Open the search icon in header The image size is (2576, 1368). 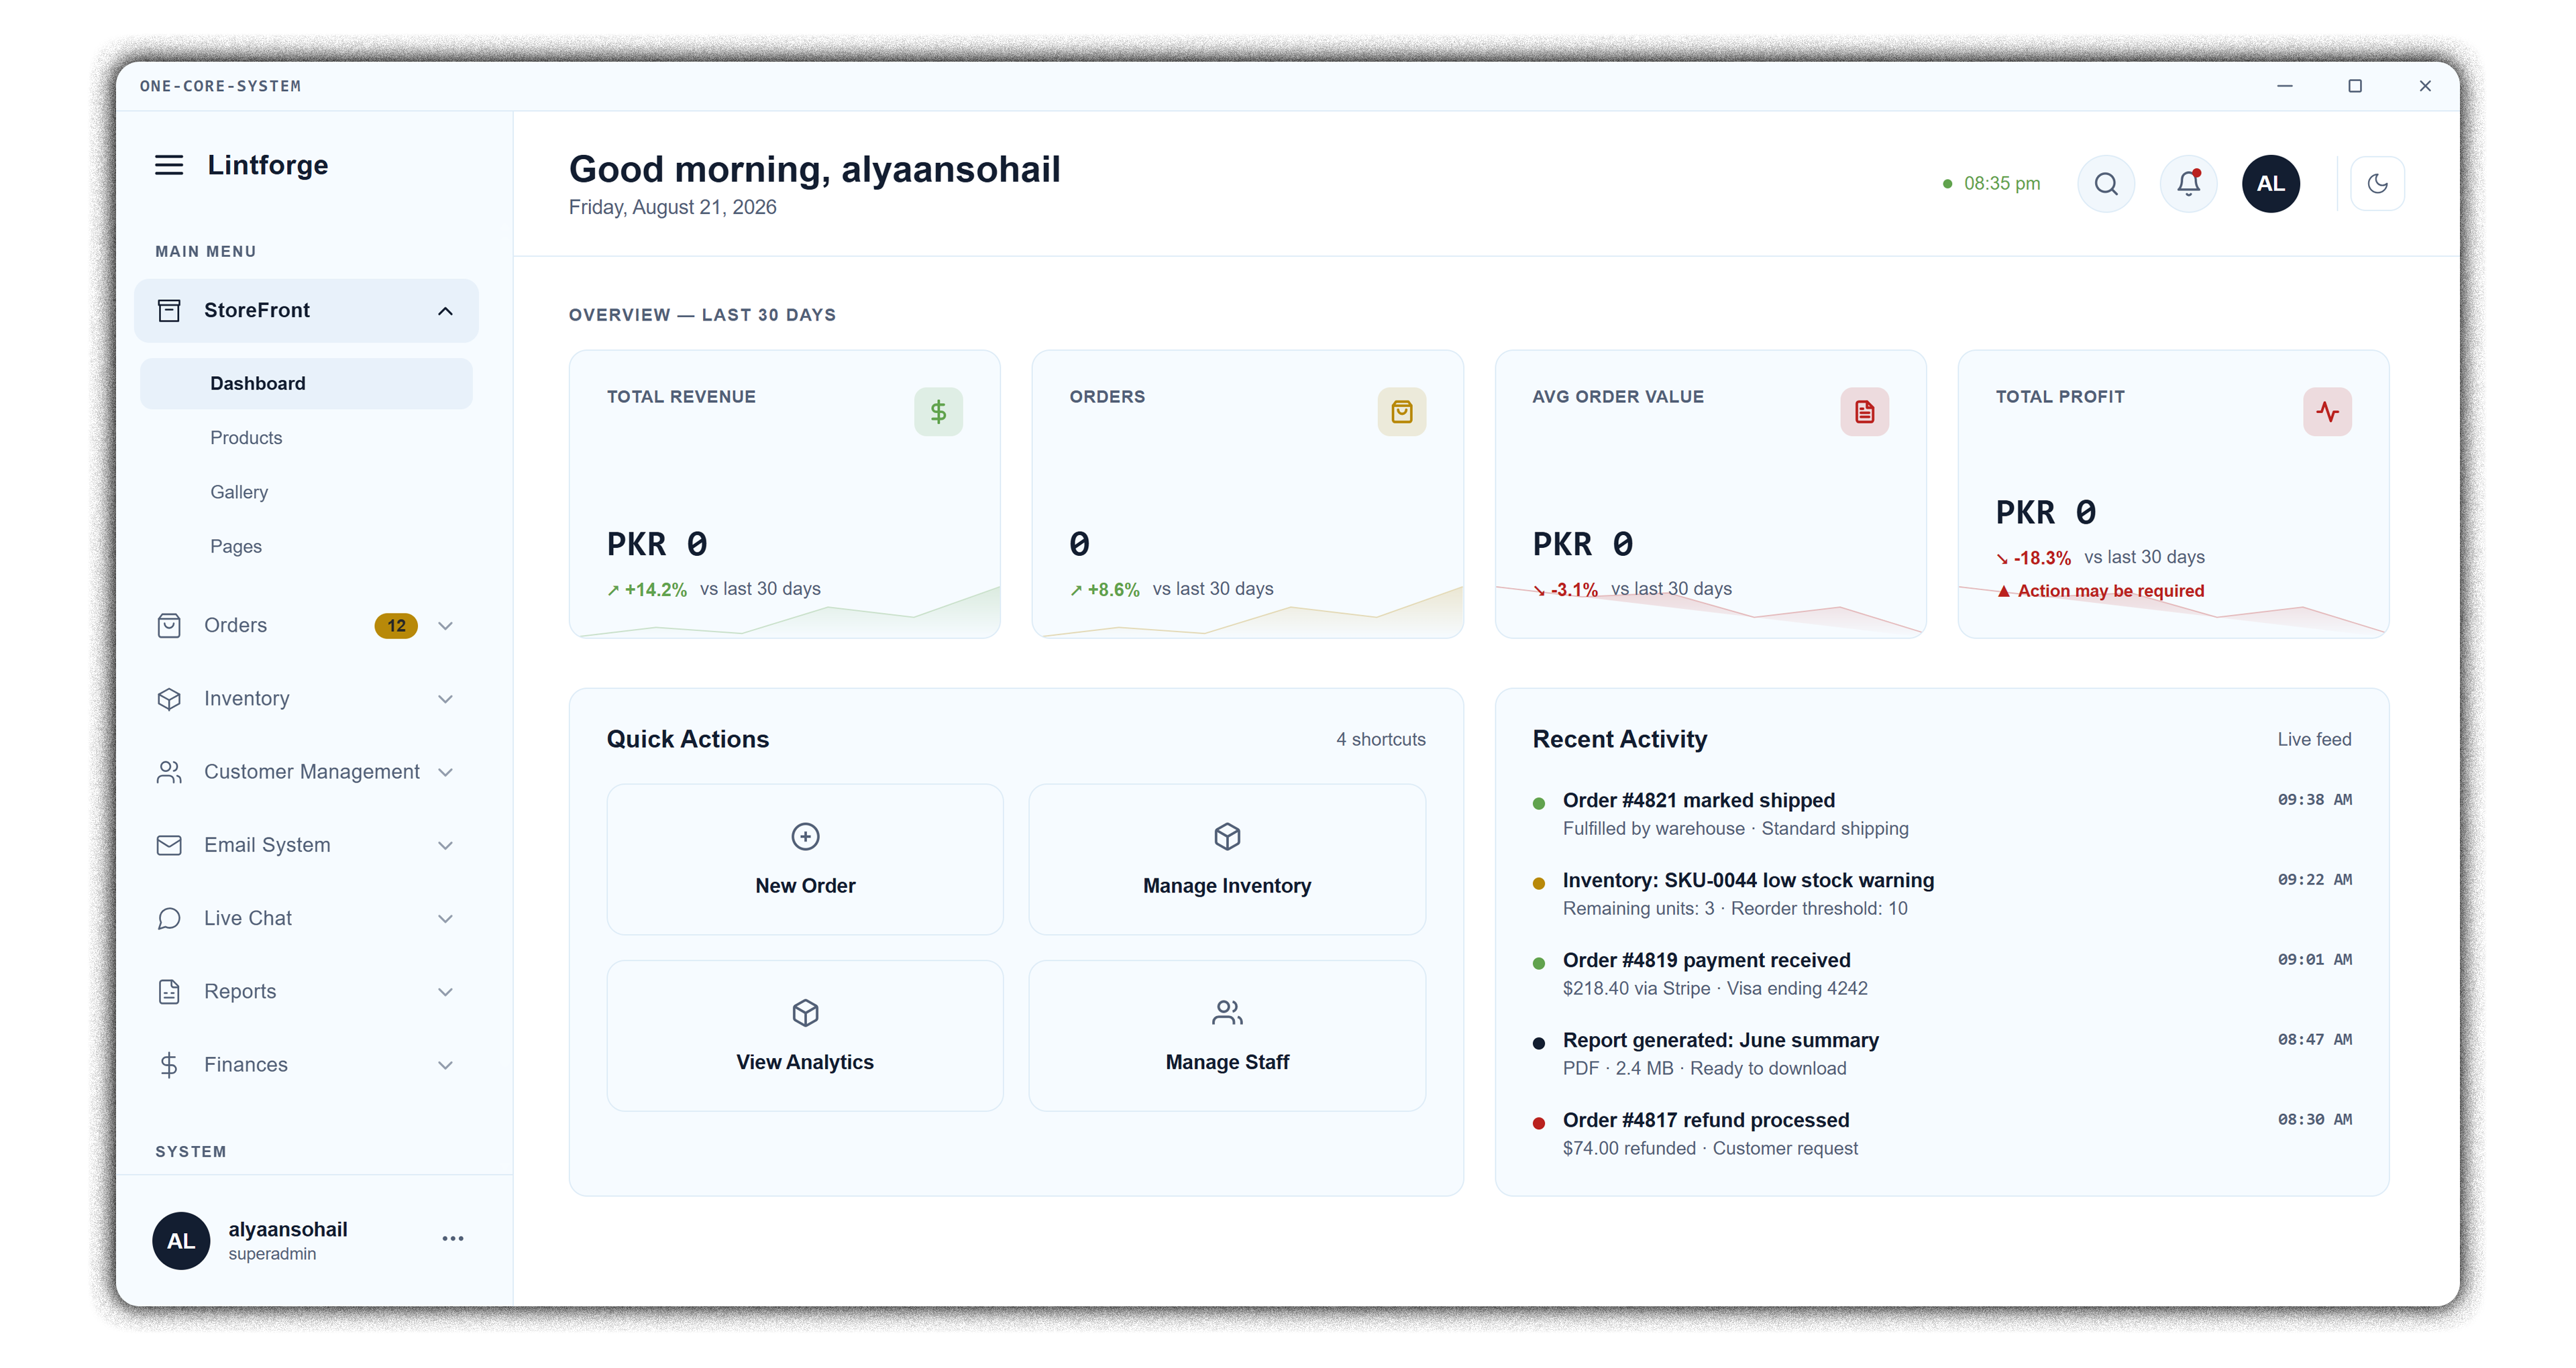[x=2106, y=184]
